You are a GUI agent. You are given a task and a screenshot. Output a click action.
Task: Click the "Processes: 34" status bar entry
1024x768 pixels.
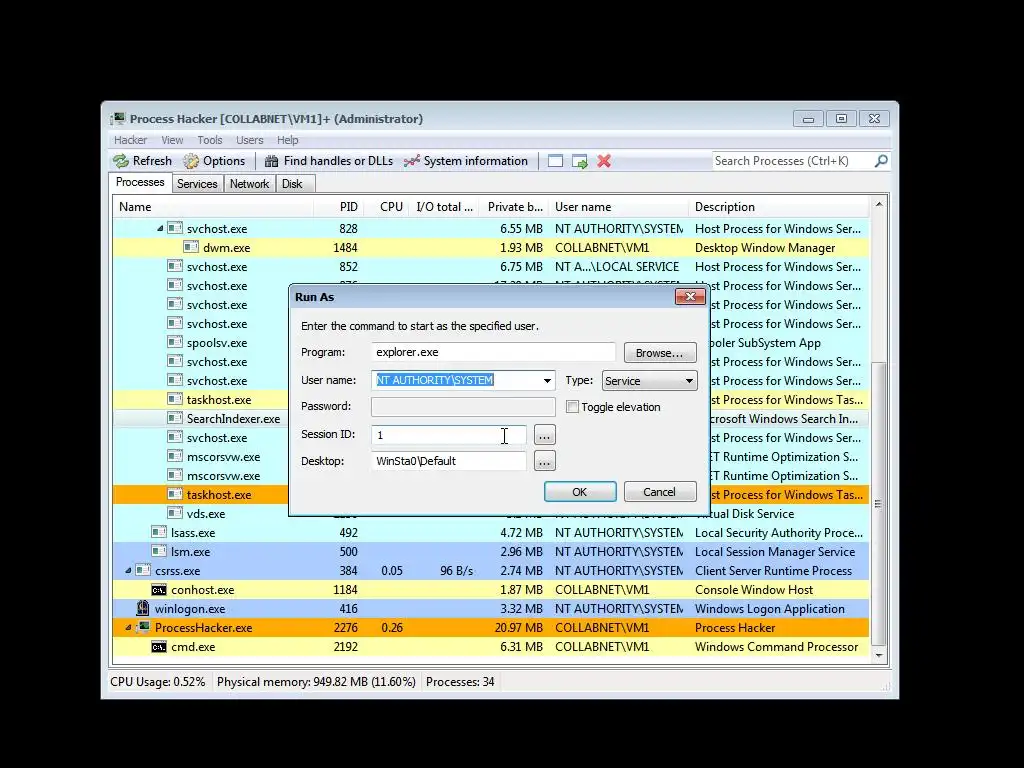[460, 682]
